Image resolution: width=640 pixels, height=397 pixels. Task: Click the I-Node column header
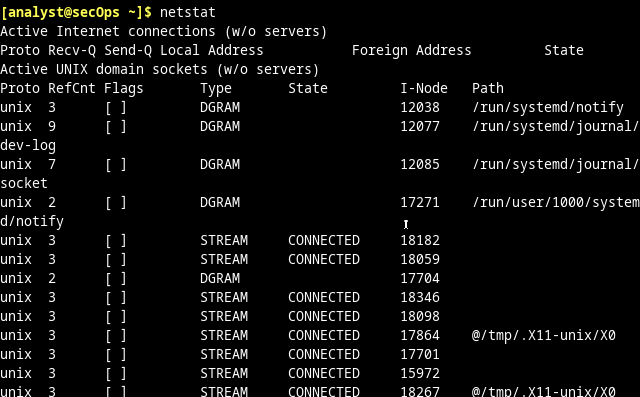click(x=424, y=89)
